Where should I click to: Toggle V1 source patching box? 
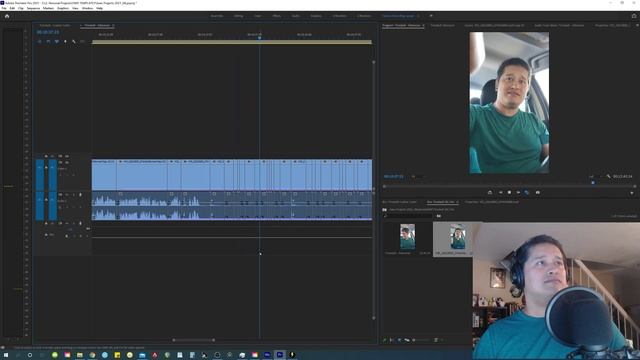(40, 175)
